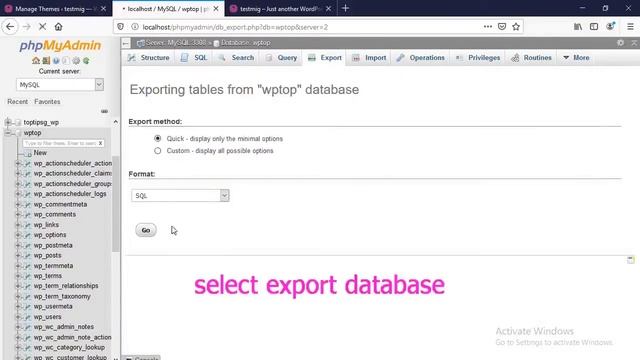Click the link/unlink navigation panel icon
The width and height of the screenshot is (640, 360).
tap(104, 111)
